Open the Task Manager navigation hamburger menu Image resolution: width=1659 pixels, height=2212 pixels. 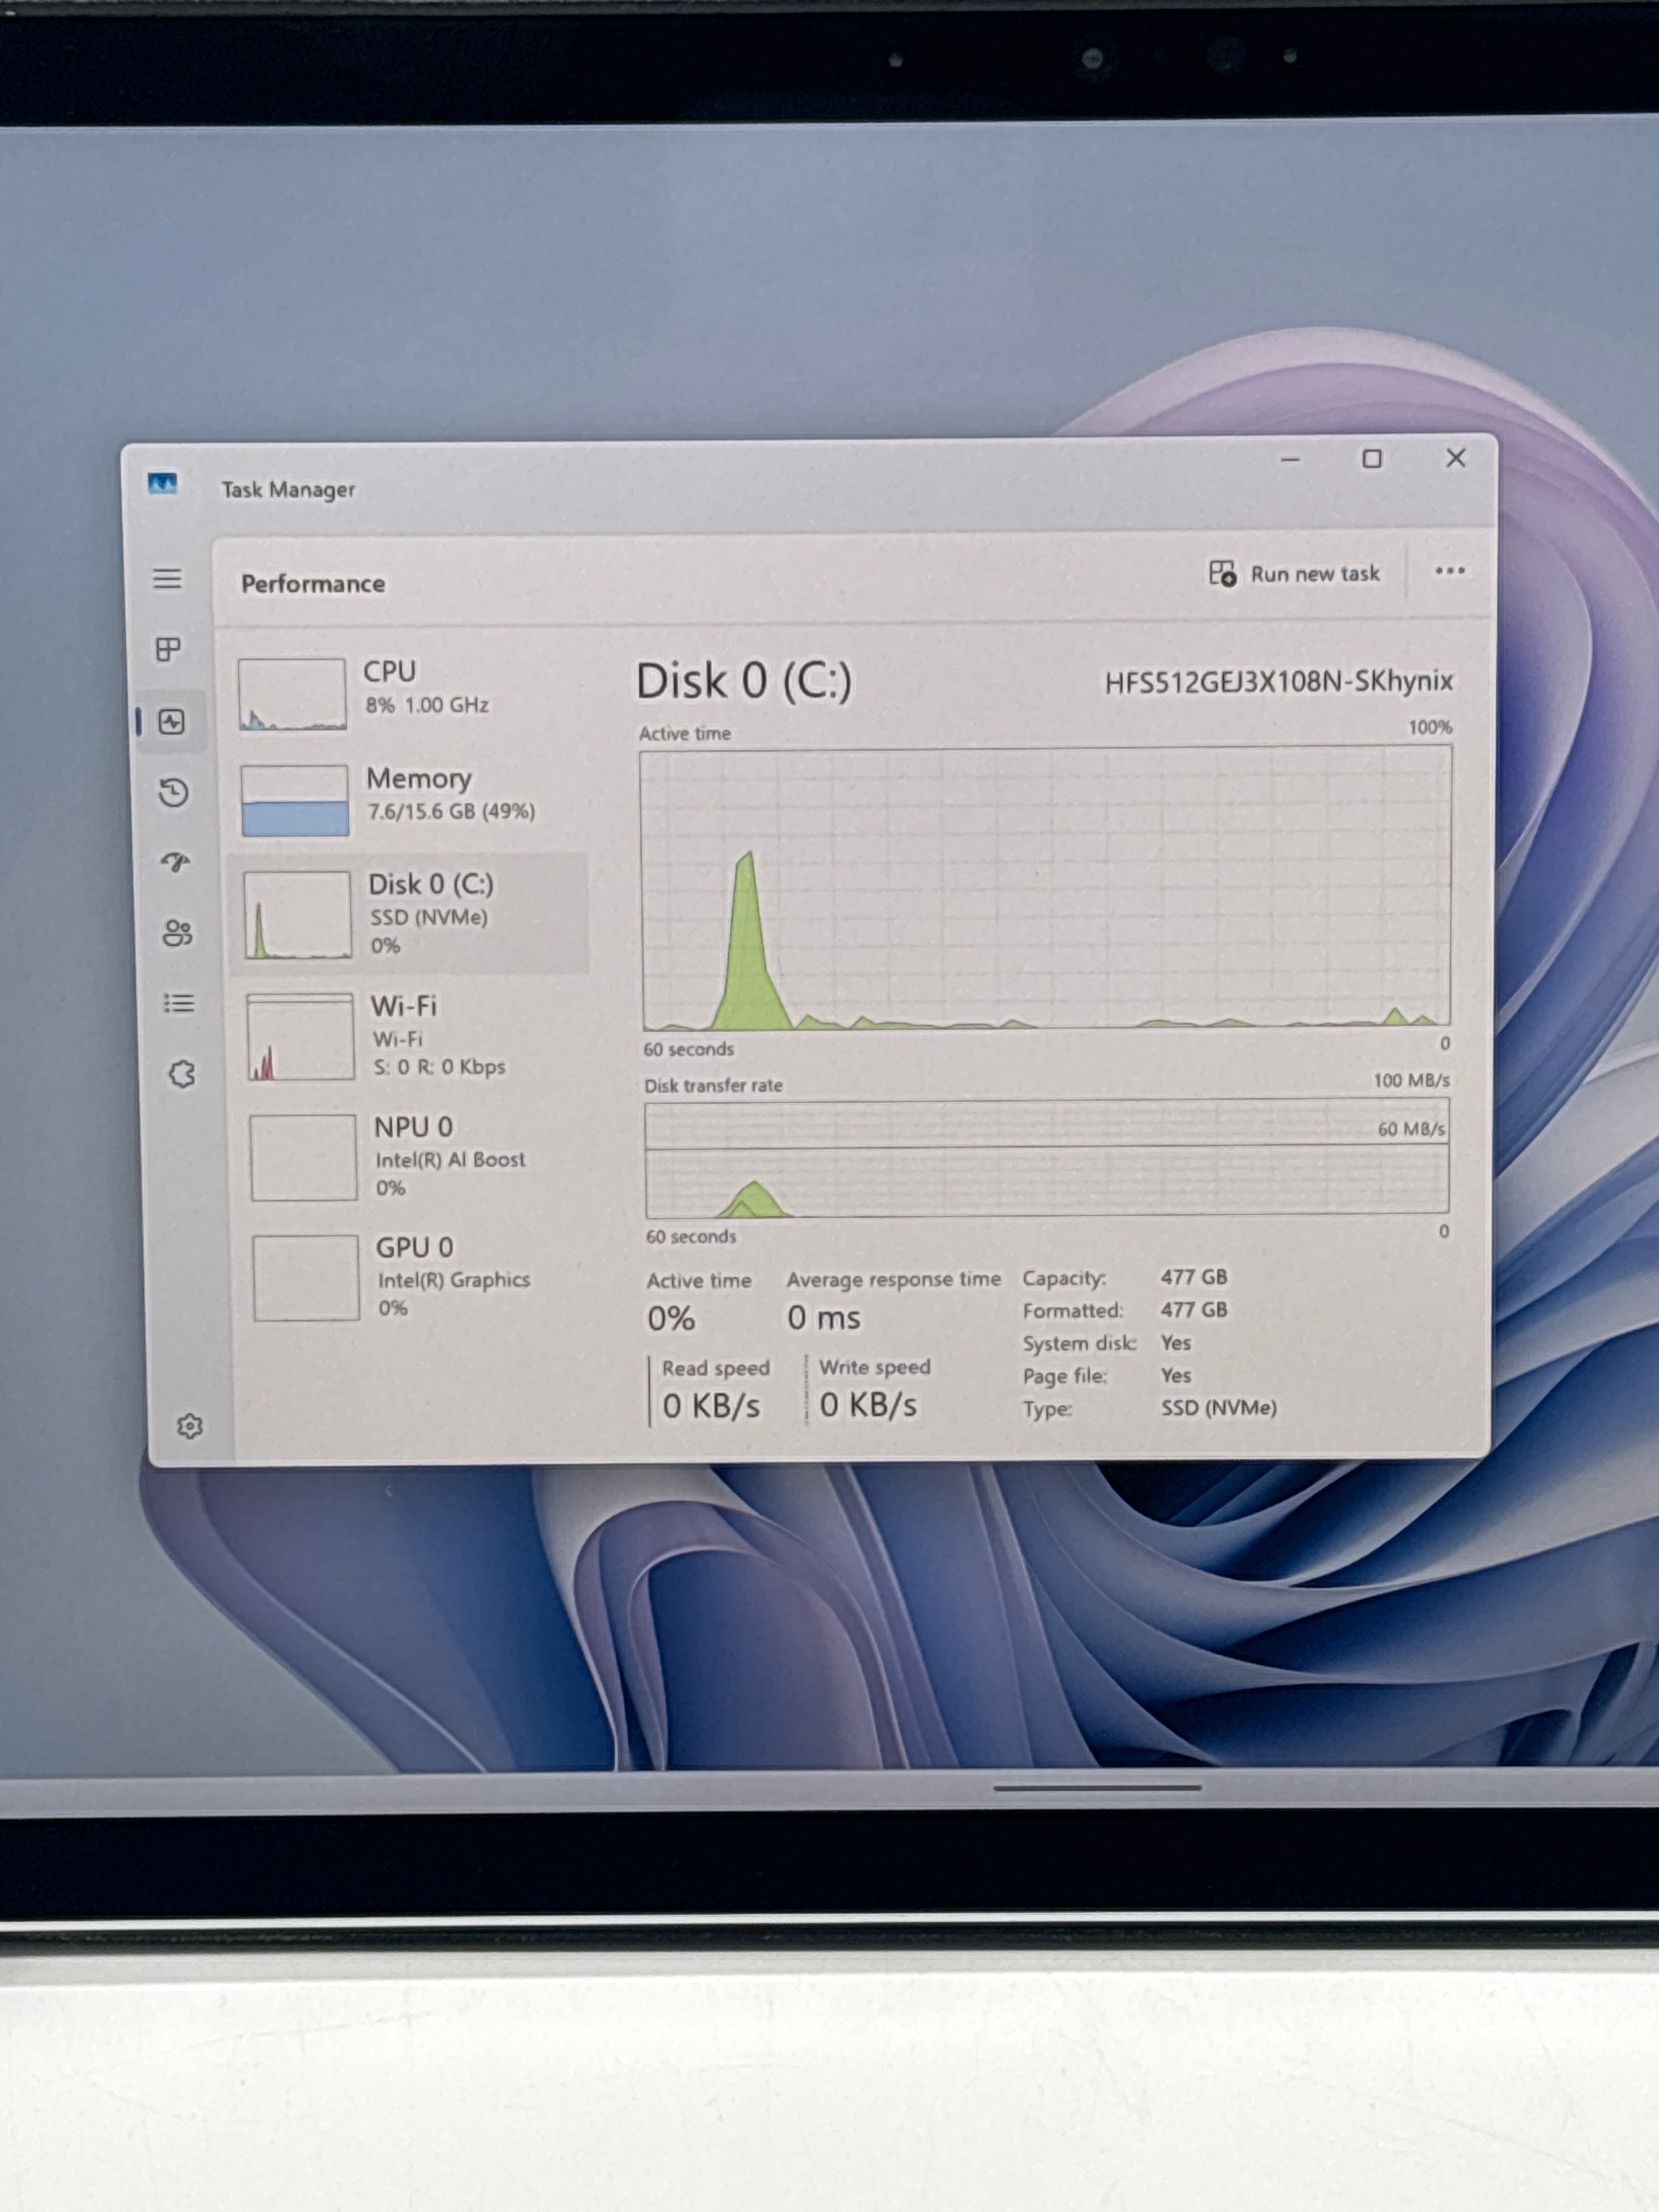(x=167, y=579)
